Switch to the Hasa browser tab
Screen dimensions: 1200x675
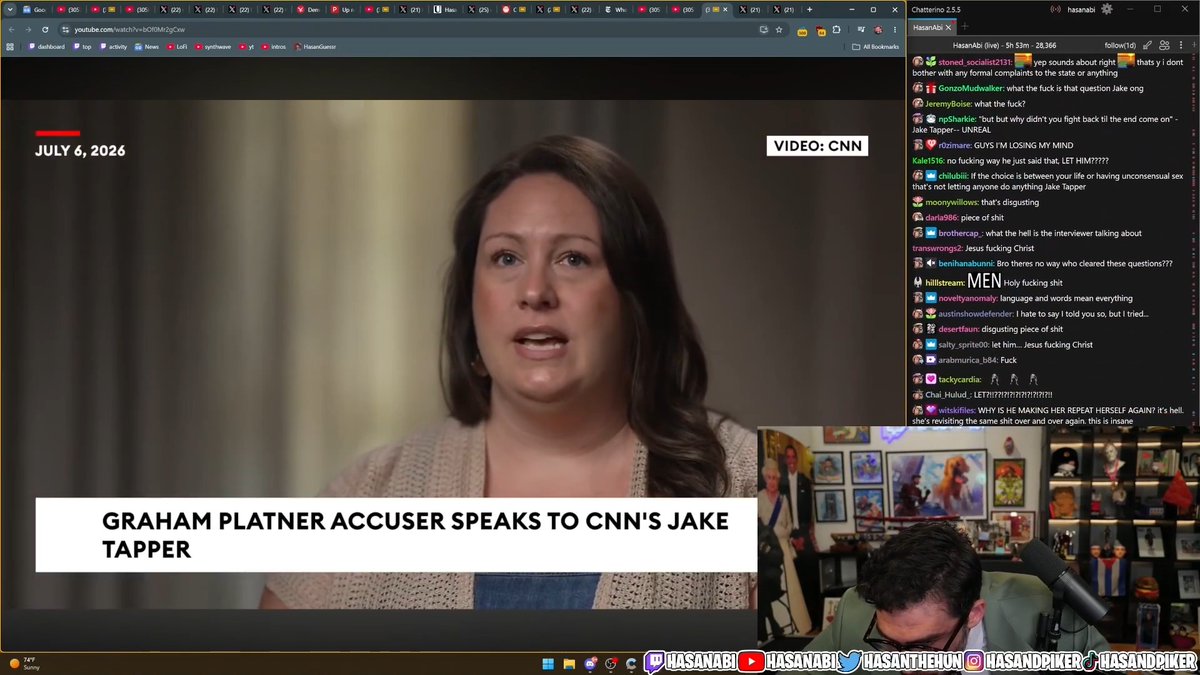[x=444, y=9]
